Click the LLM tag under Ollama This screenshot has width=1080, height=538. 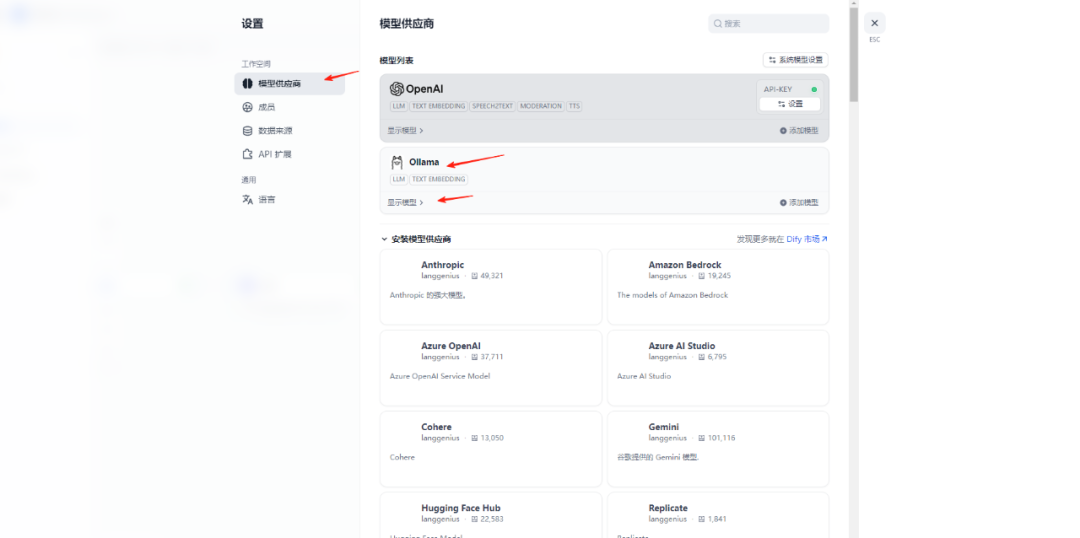[398, 179]
